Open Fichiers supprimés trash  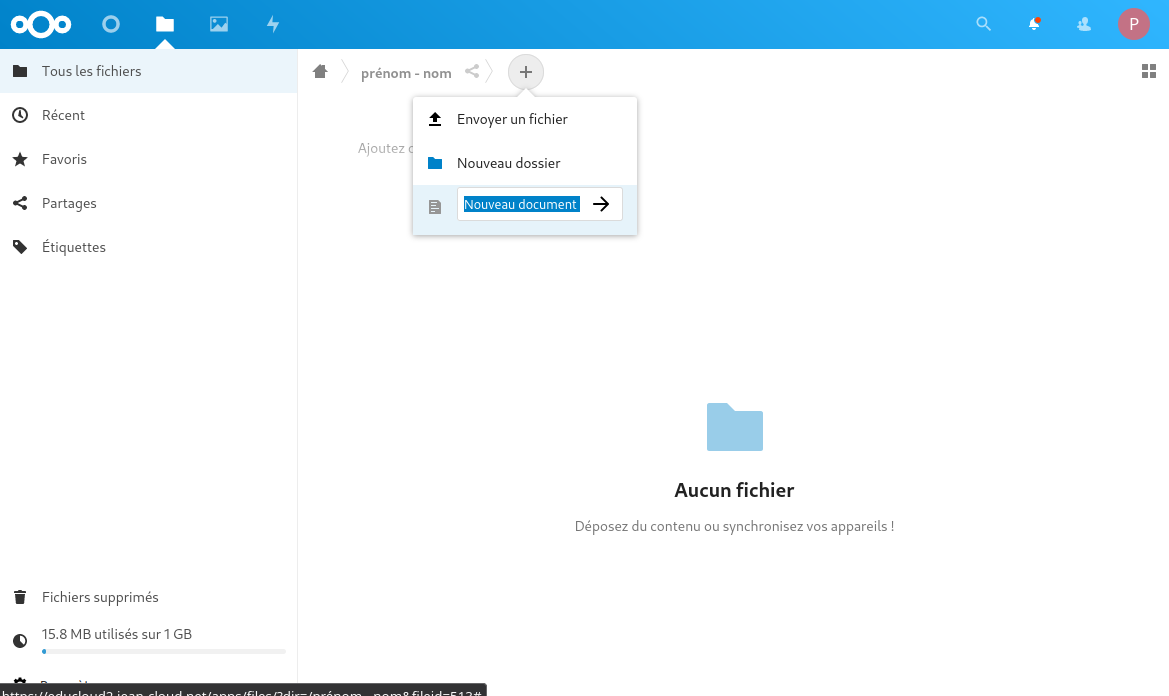point(100,597)
